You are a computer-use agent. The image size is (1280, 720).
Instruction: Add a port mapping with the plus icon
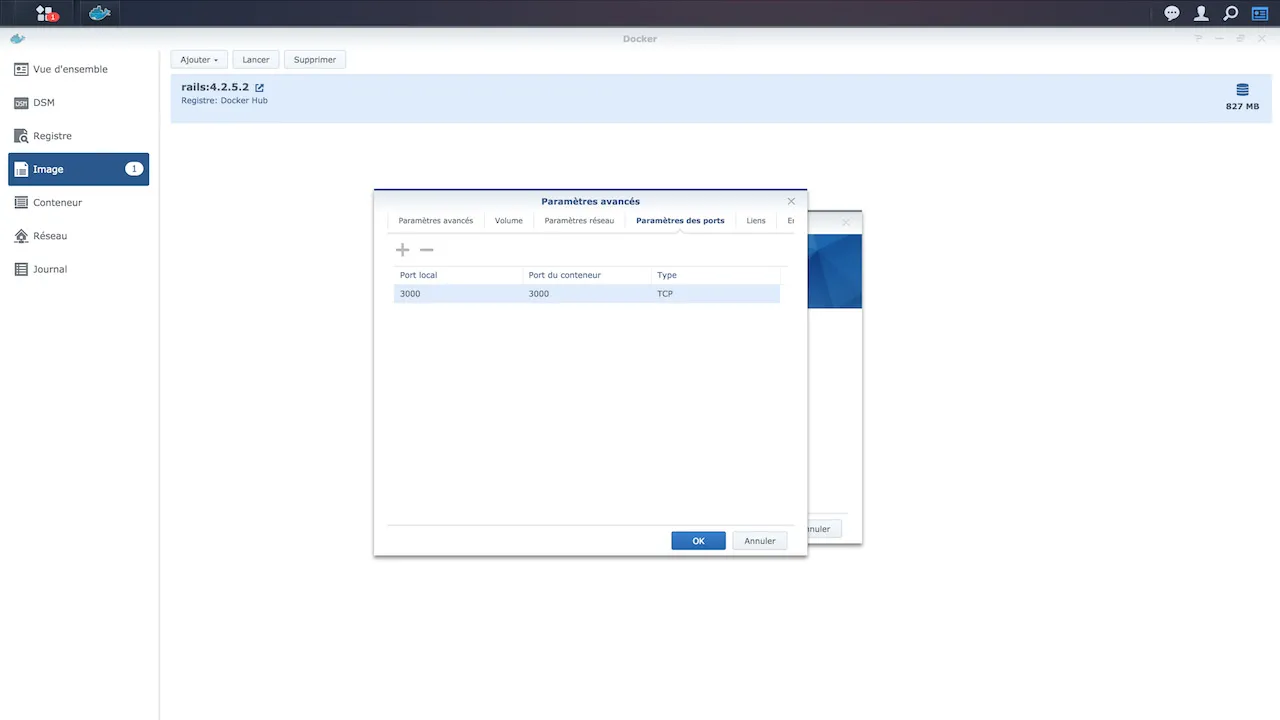402,250
